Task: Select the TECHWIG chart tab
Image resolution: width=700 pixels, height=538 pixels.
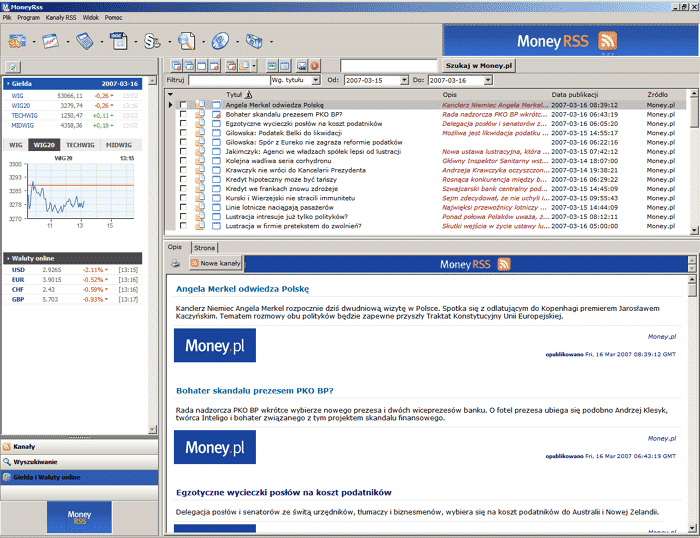Action: coord(80,145)
